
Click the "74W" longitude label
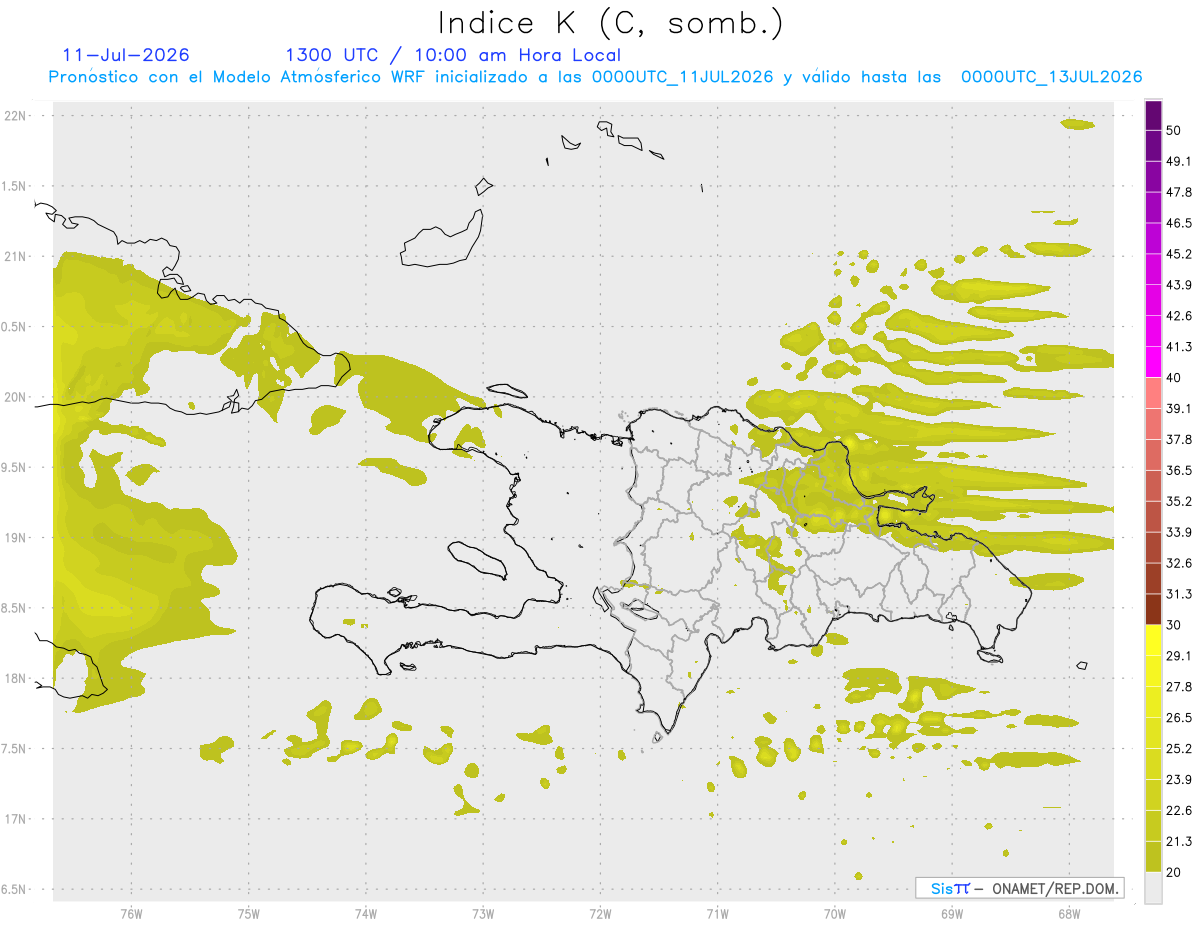[x=365, y=914]
